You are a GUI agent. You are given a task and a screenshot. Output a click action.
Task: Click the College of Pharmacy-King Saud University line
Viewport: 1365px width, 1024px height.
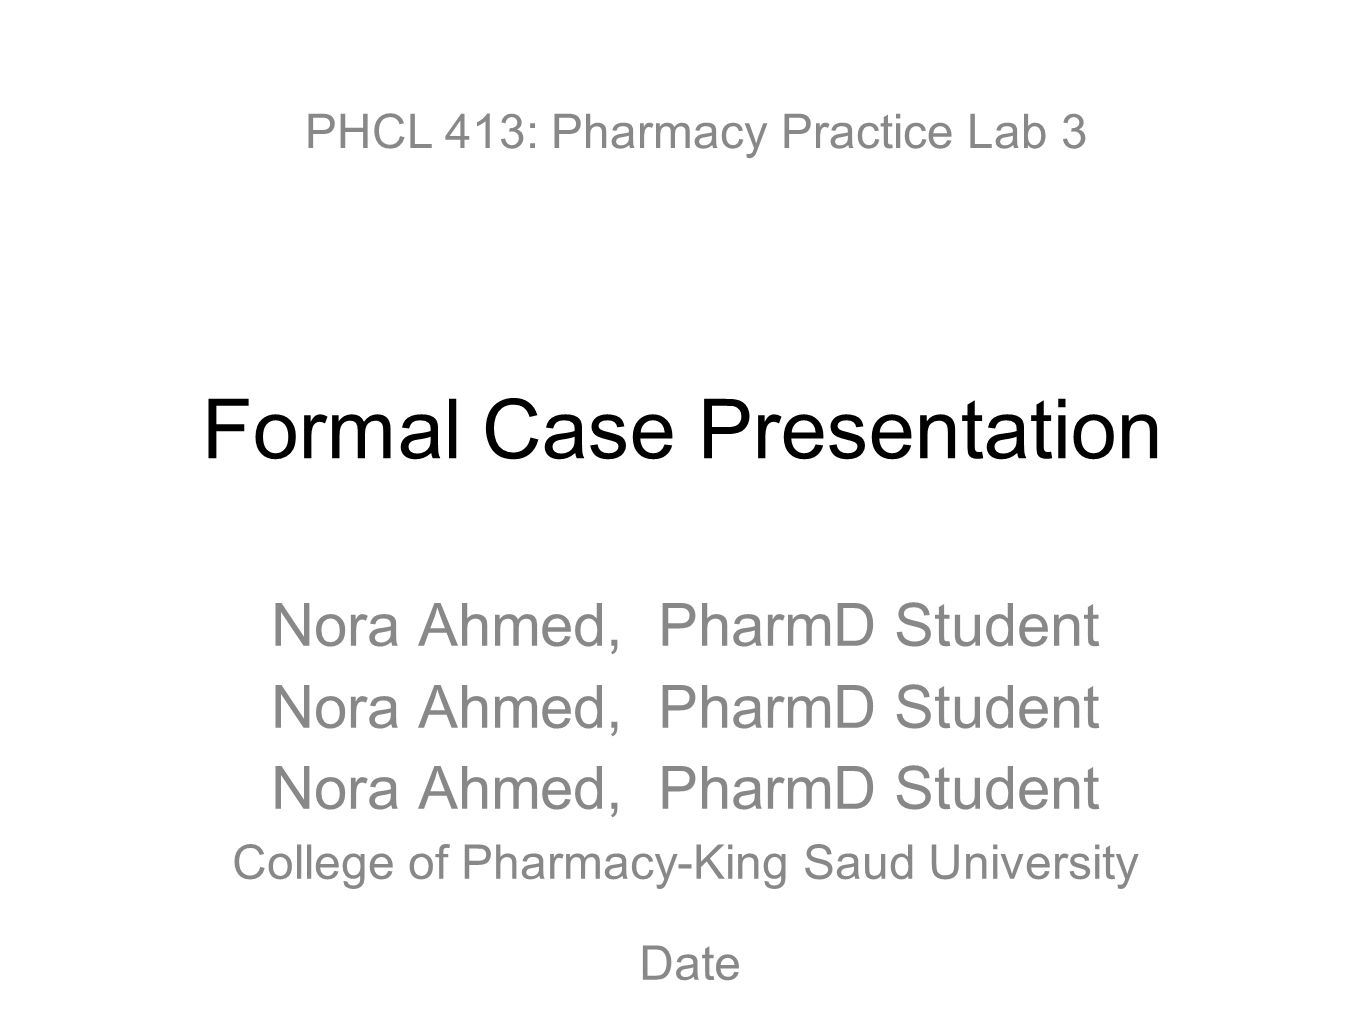coord(685,864)
